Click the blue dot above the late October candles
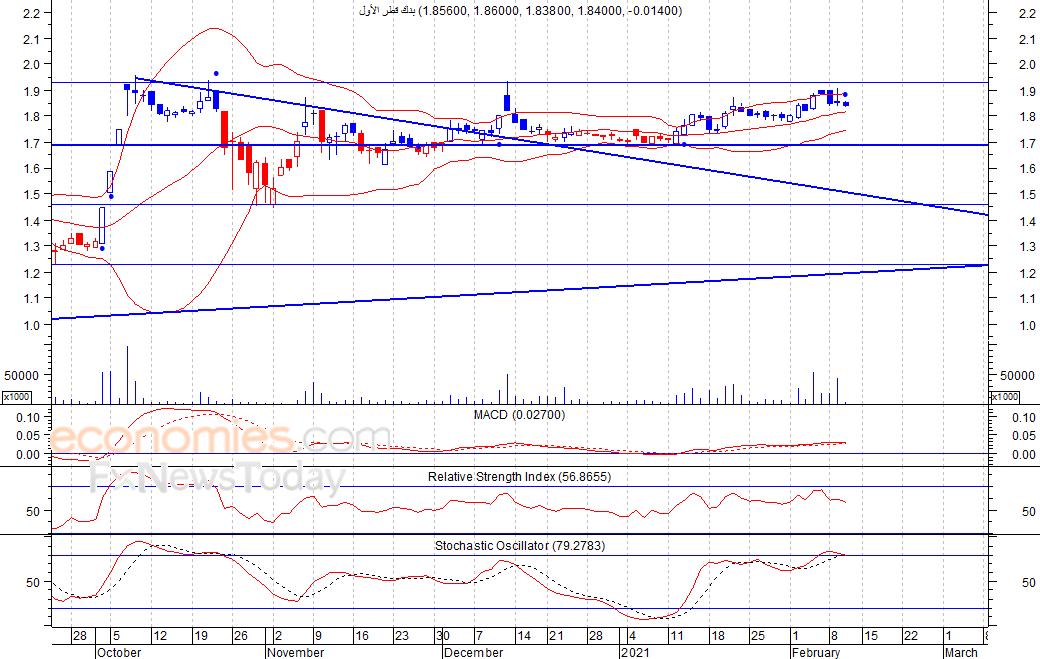 pyautogui.click(x=217, y=74)
